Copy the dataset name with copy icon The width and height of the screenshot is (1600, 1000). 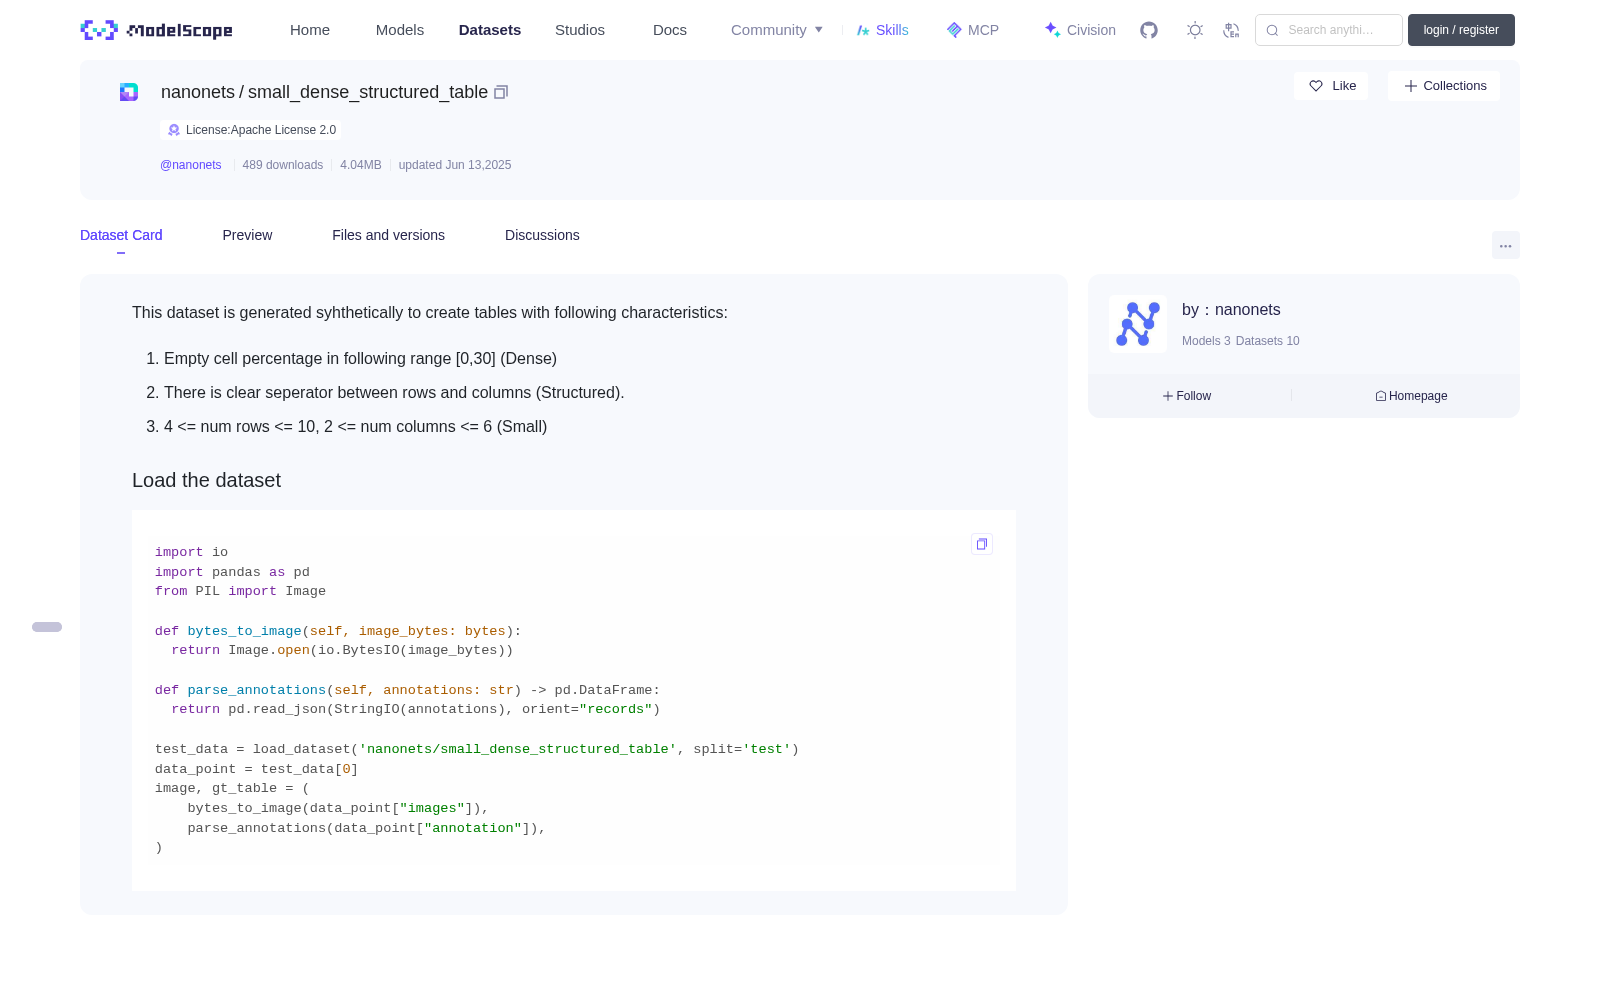click(x=501, y=92)
